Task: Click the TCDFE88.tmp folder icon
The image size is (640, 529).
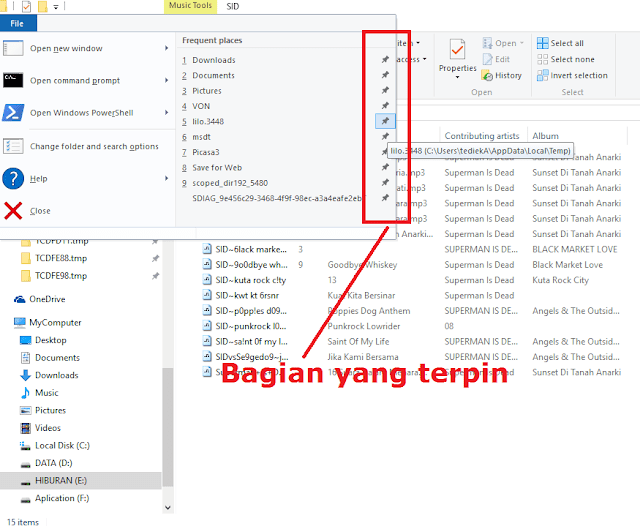Action: click(25, 258)
